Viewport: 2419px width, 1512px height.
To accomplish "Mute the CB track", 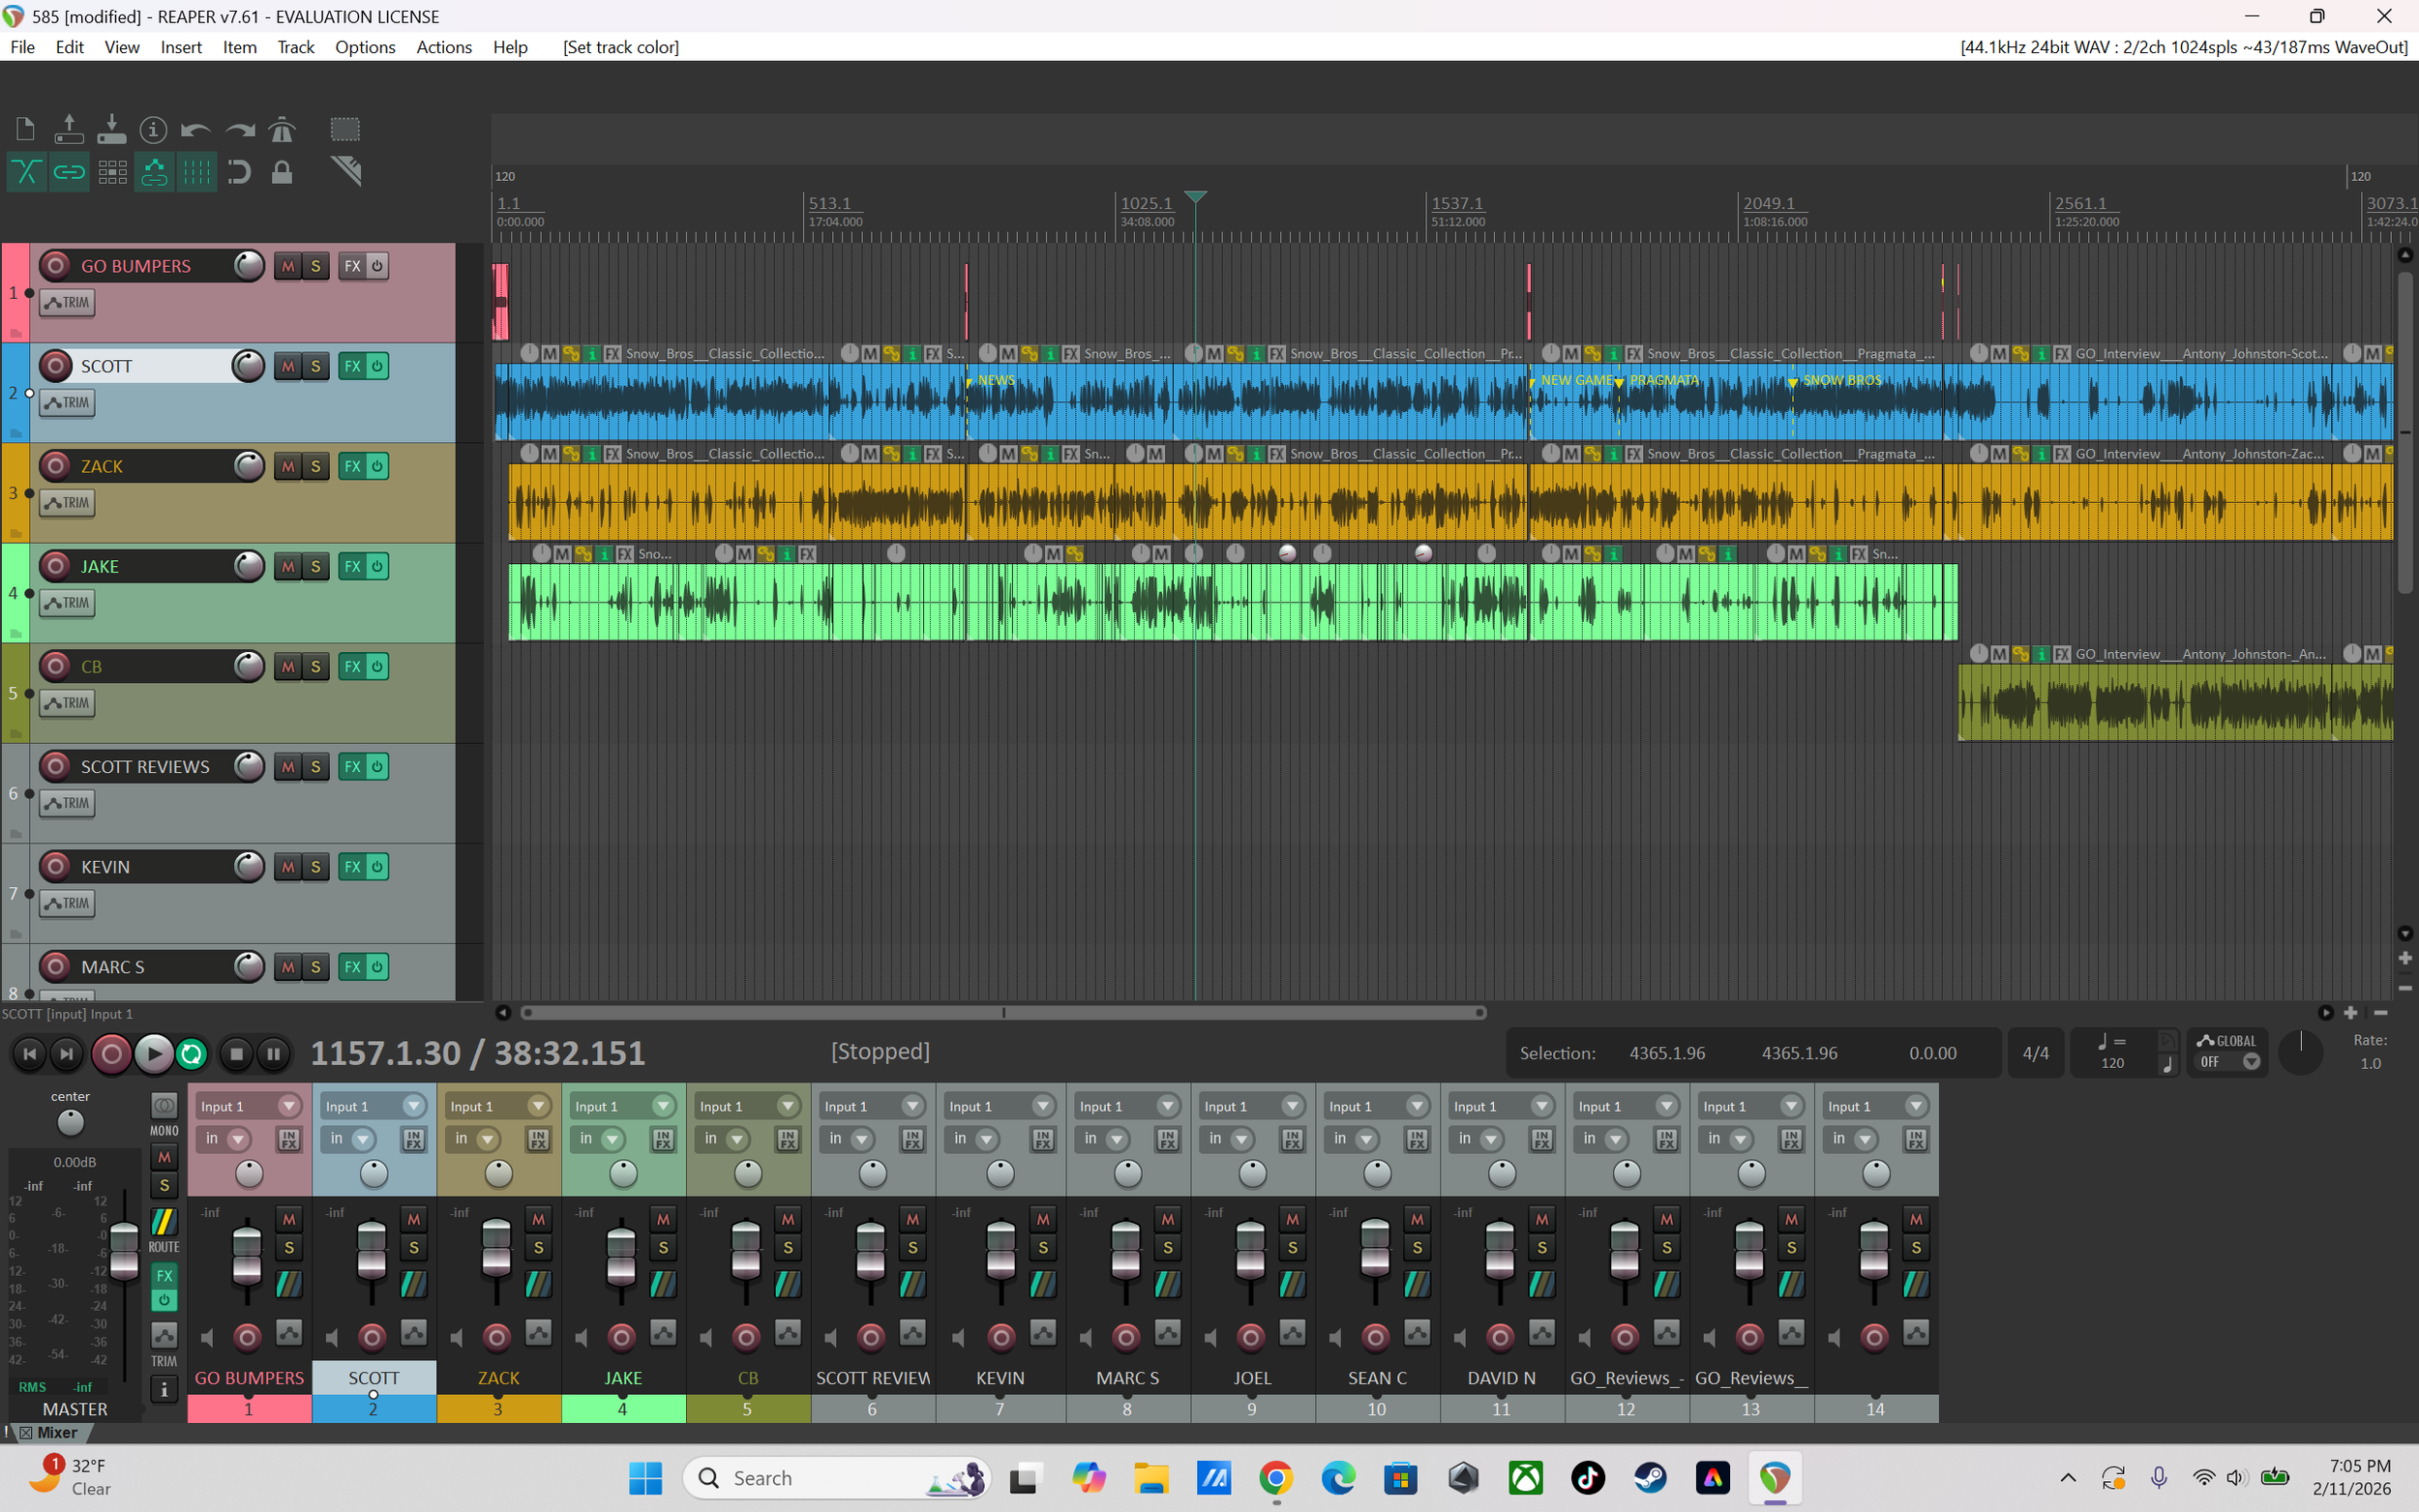I will coord(288,667).
